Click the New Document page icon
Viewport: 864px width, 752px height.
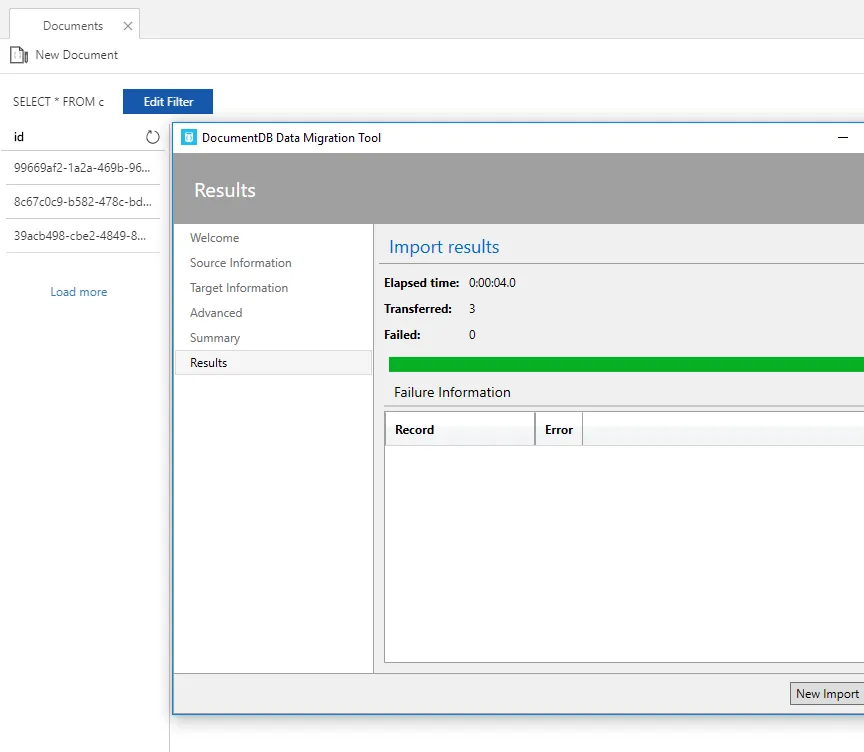coord(19,55)
